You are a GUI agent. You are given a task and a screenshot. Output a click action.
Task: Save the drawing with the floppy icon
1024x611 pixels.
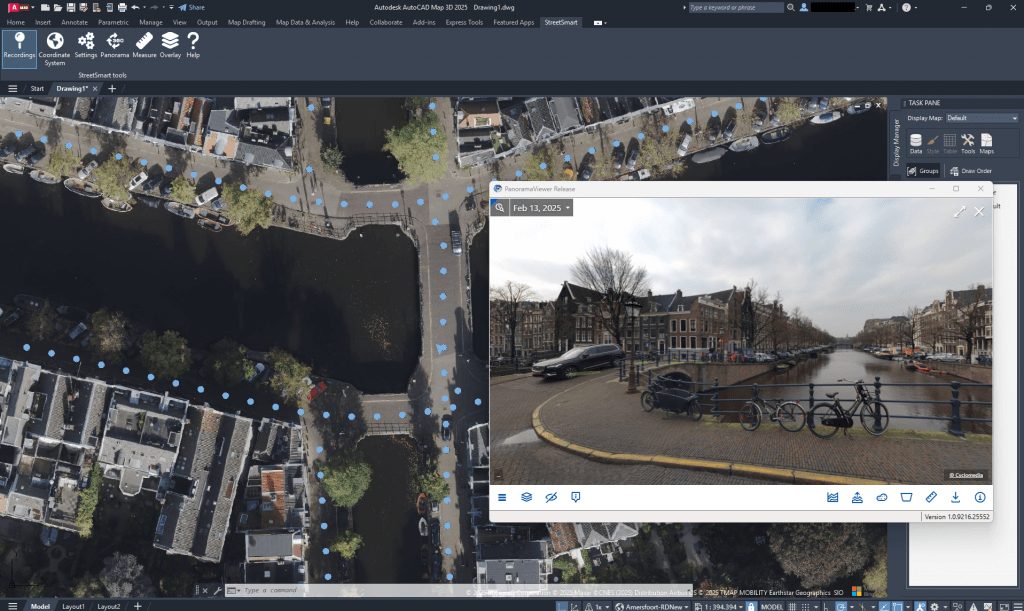71,7
